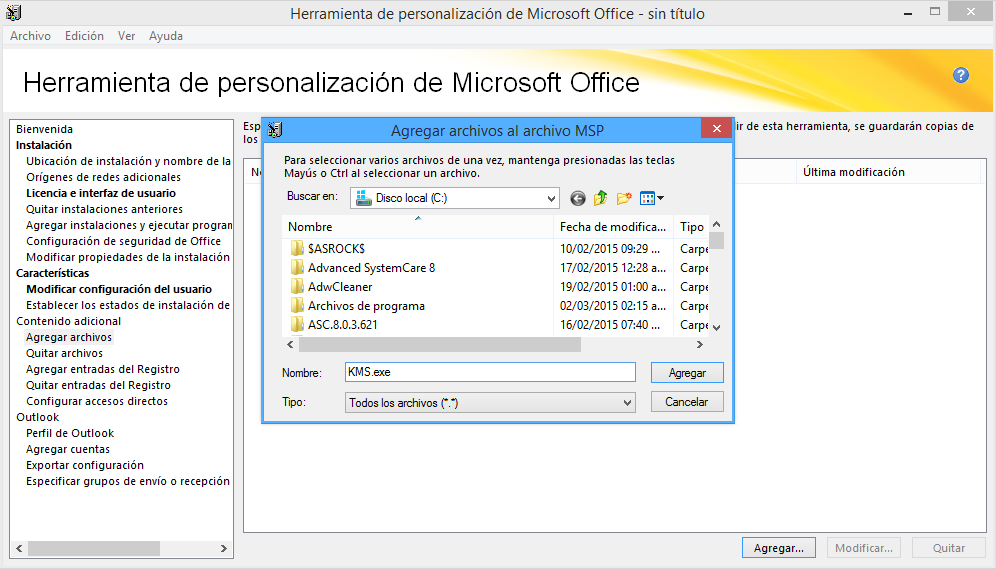Click the Nombre filename input field
The image size is (996, 569).
point(490,372)
